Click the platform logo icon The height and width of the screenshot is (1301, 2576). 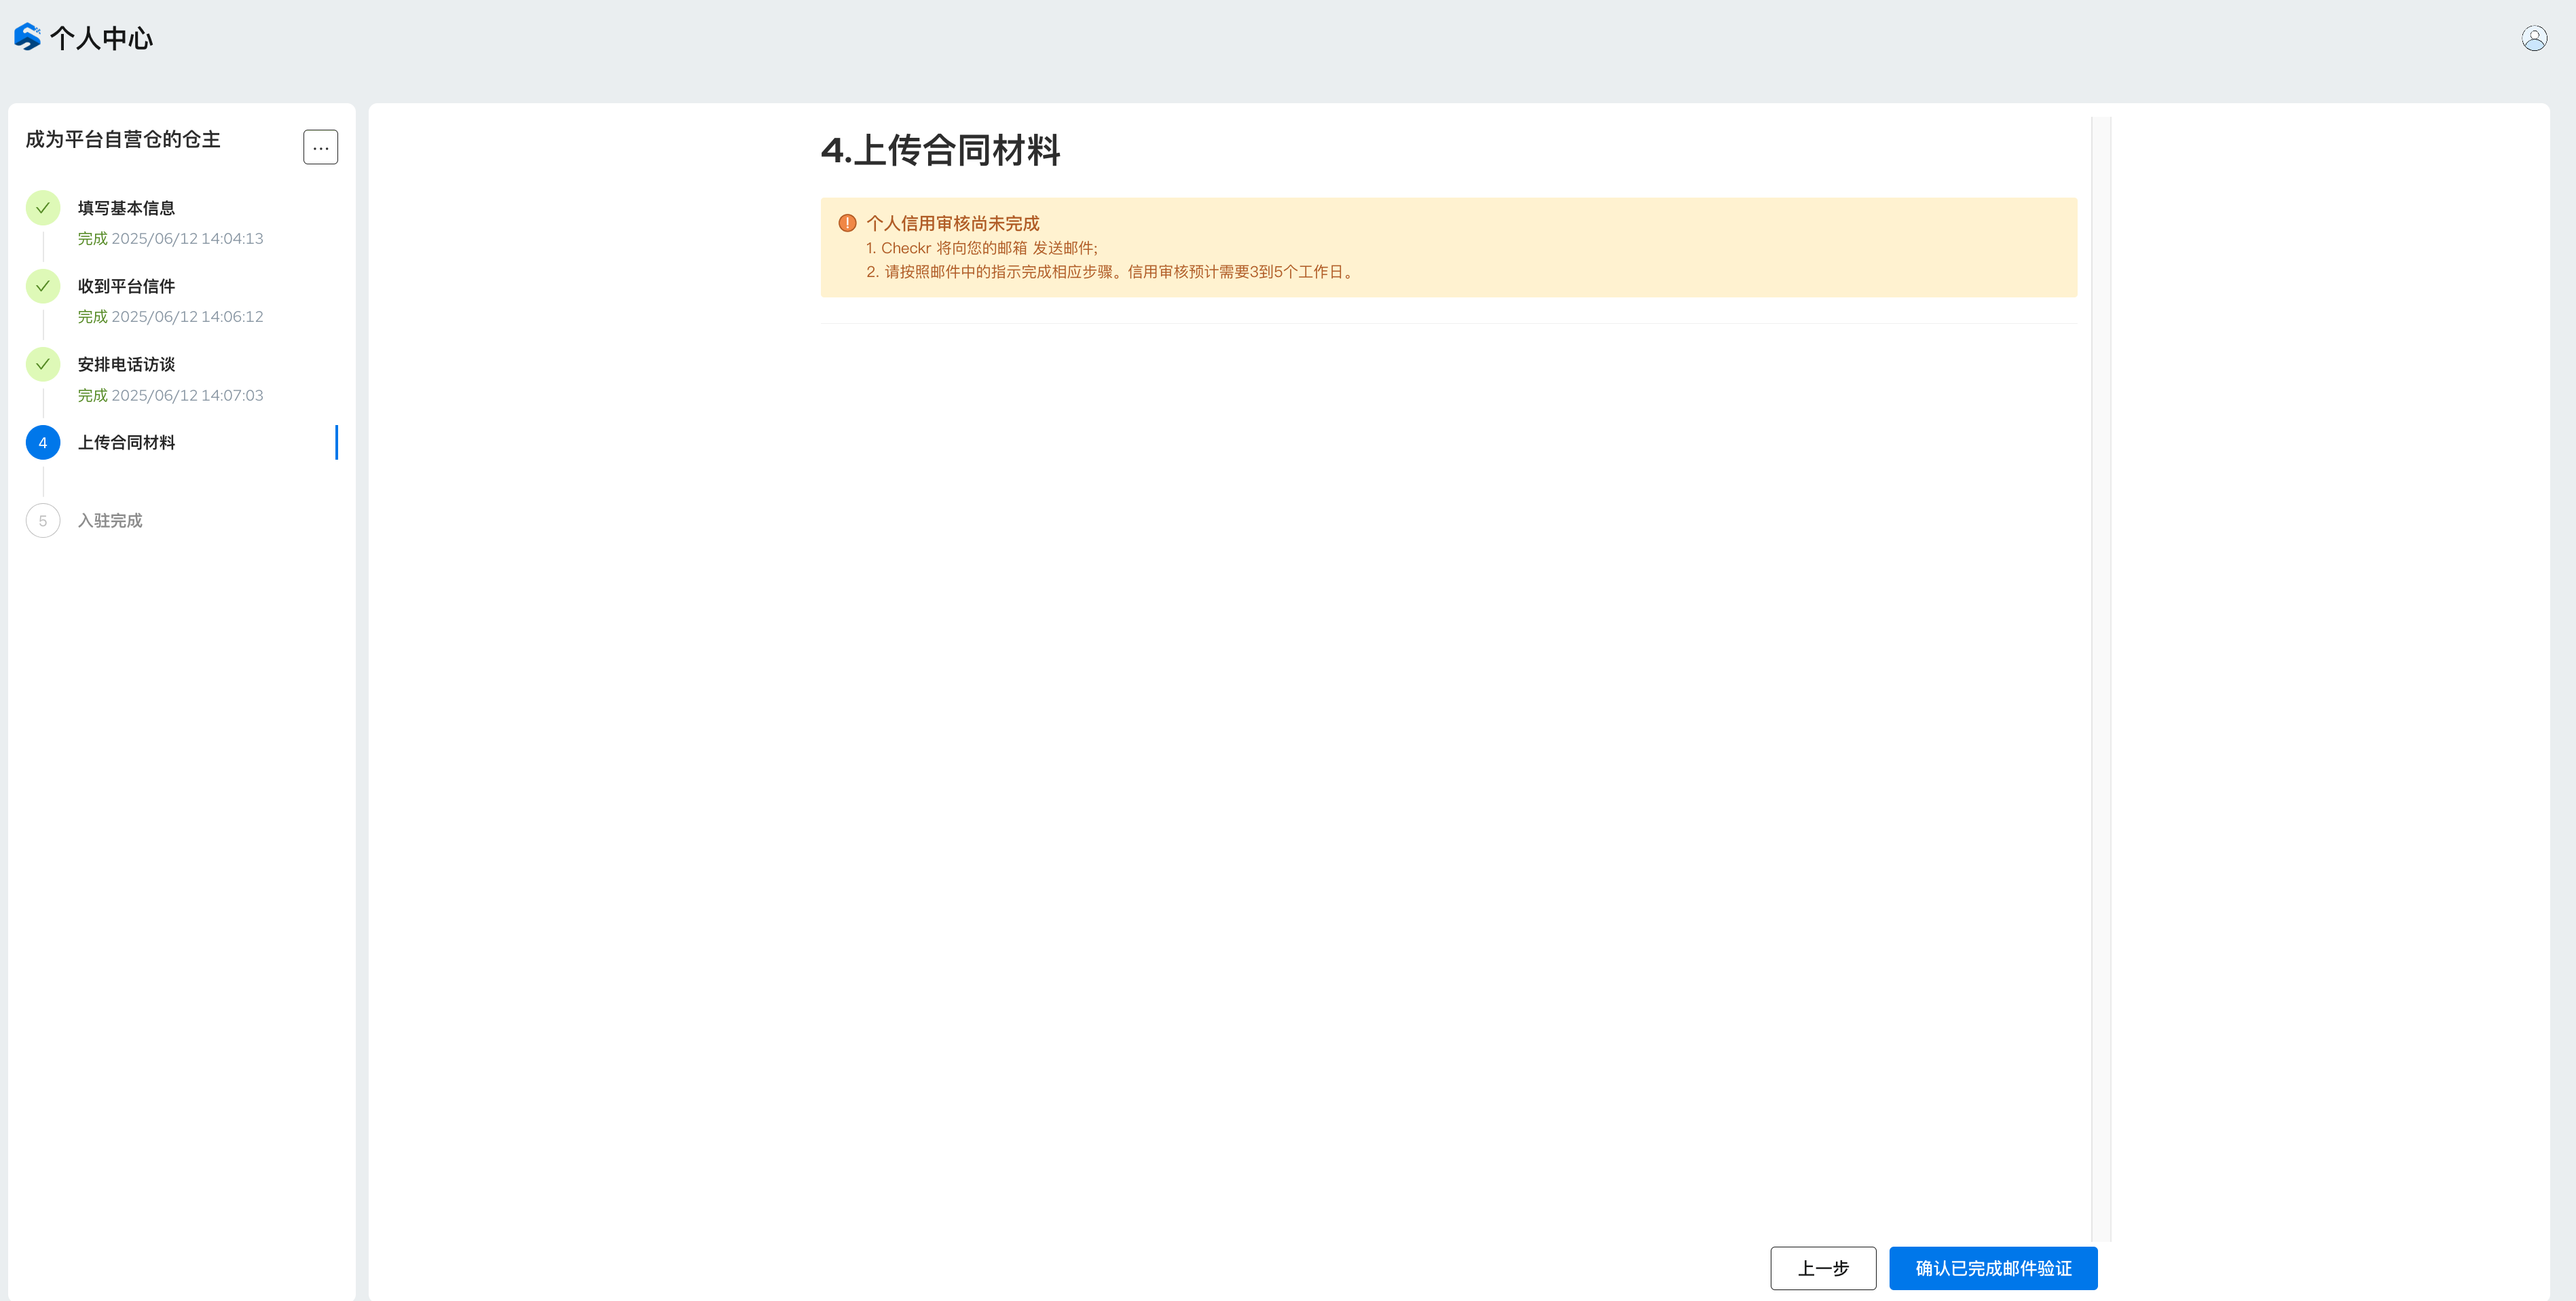pos(27,37)
